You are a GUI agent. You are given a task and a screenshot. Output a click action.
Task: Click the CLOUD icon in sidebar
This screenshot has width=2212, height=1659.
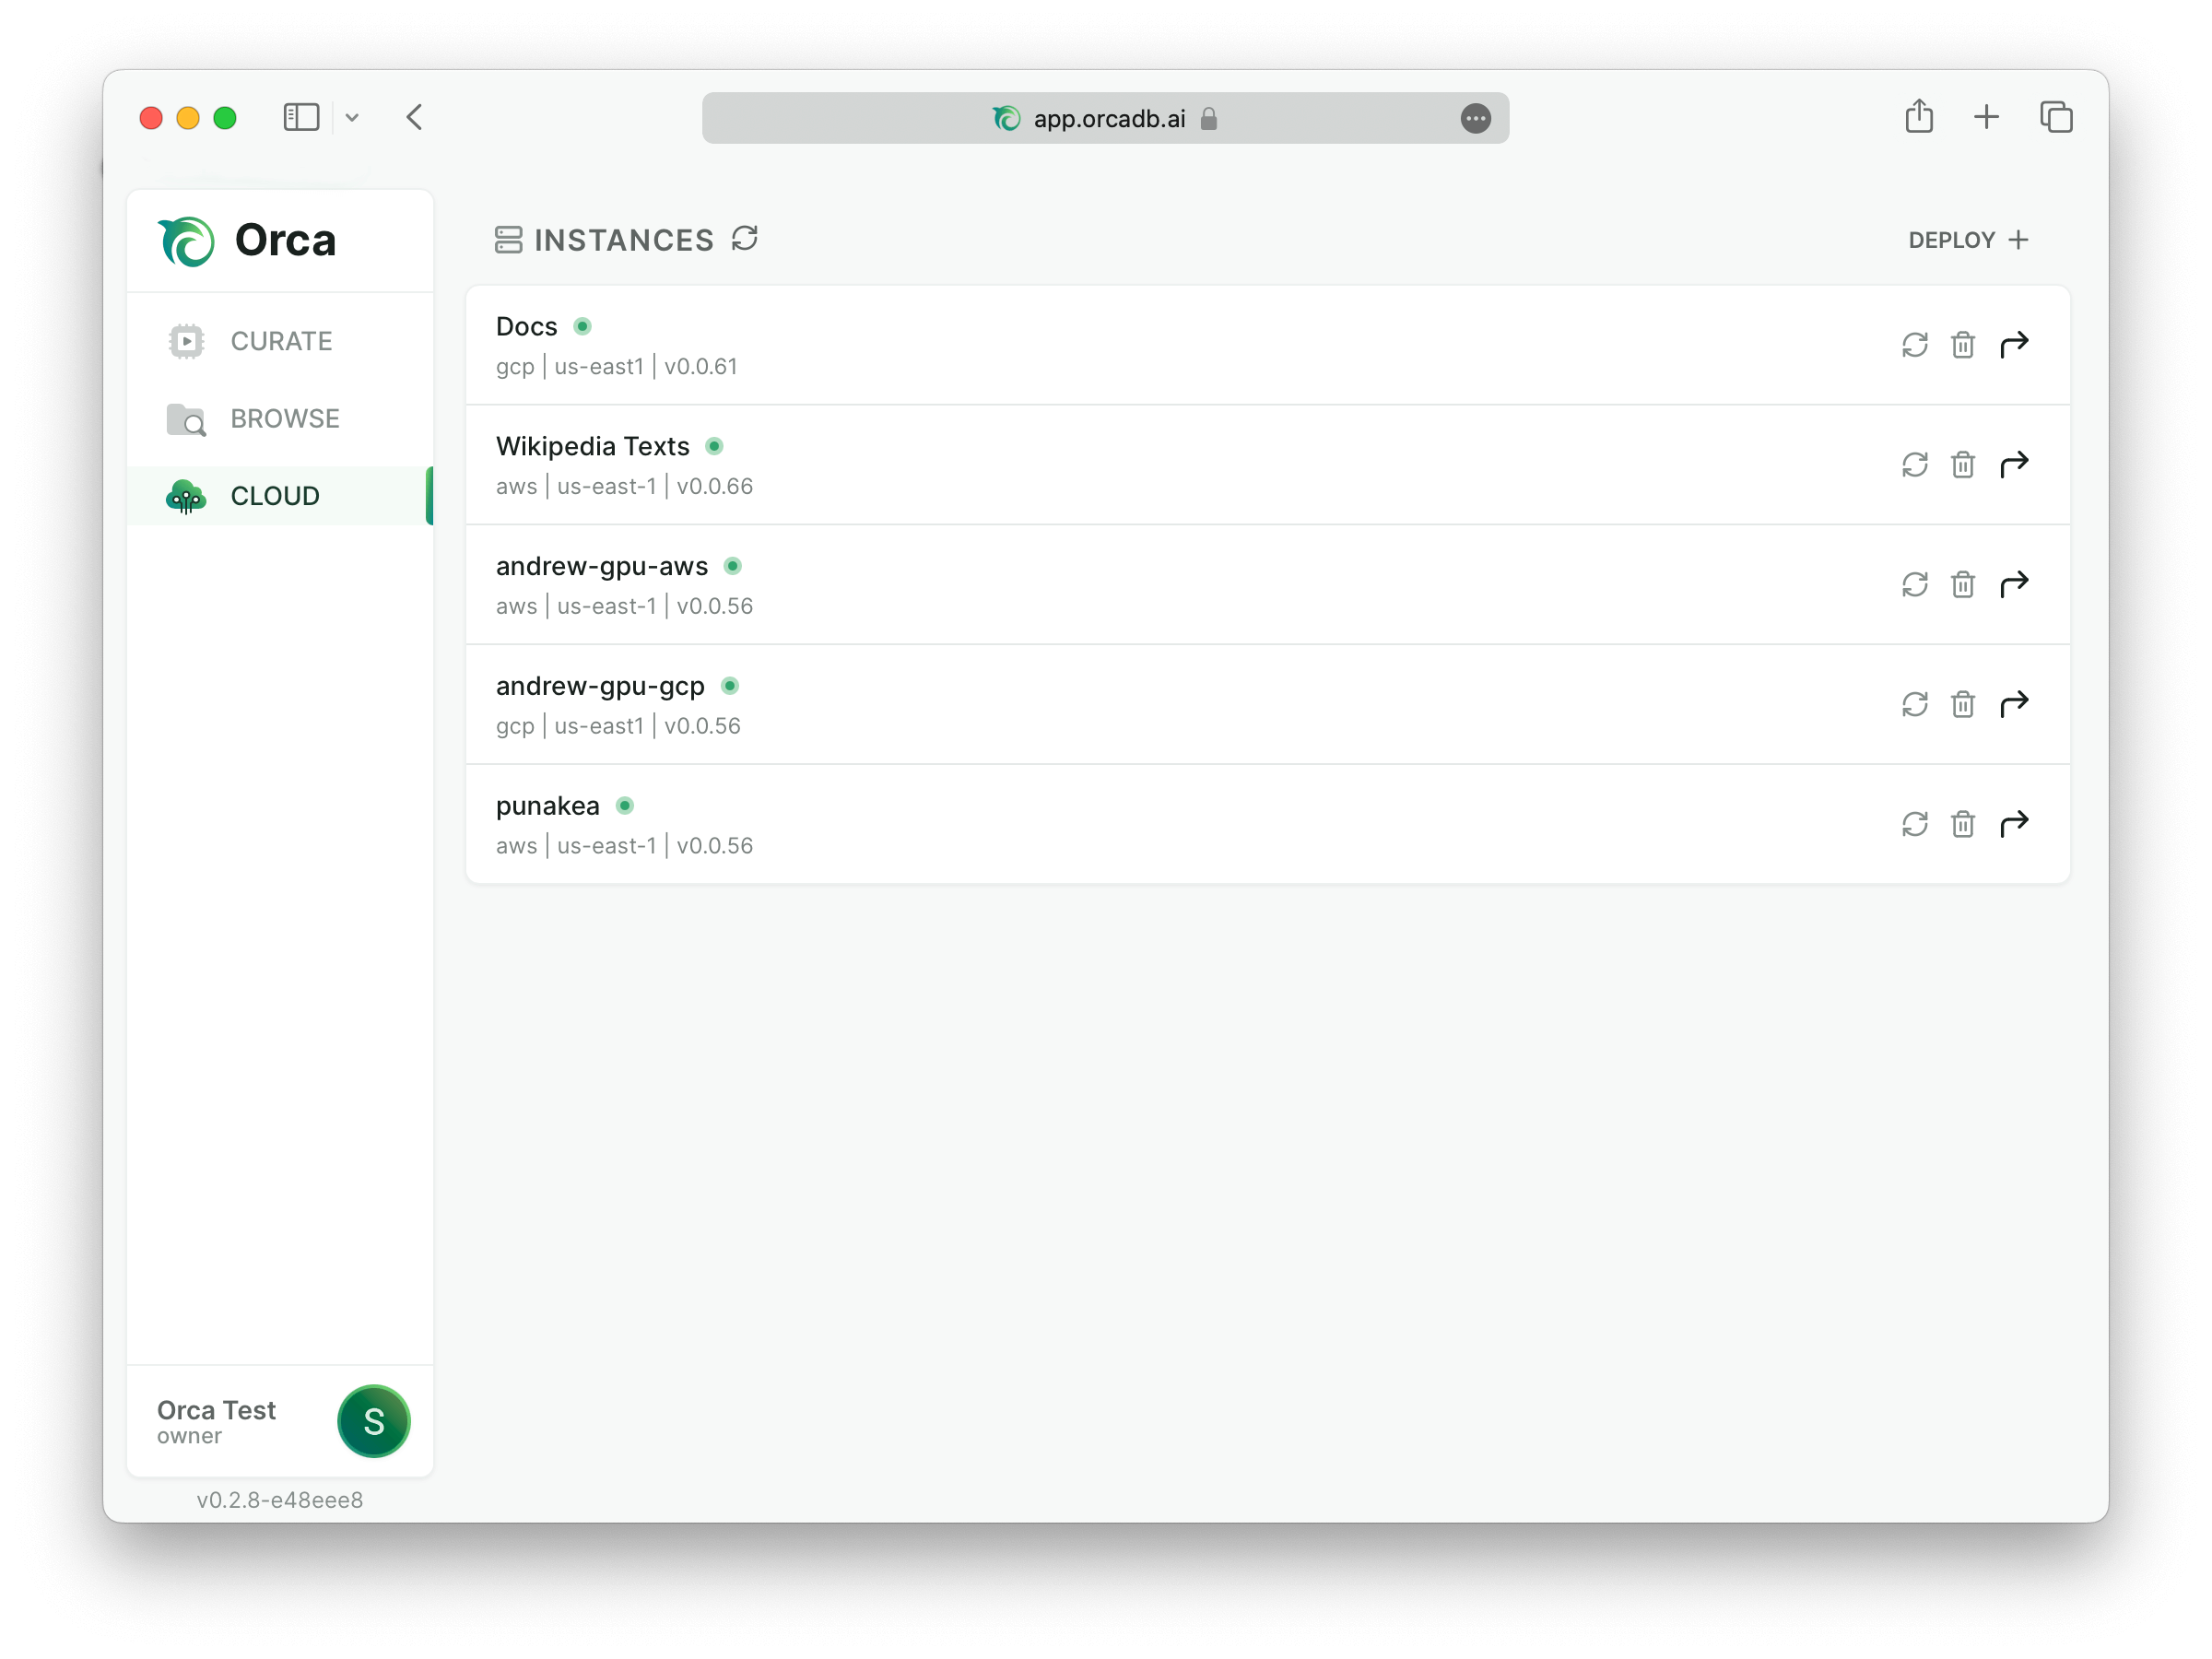(184, 497)
